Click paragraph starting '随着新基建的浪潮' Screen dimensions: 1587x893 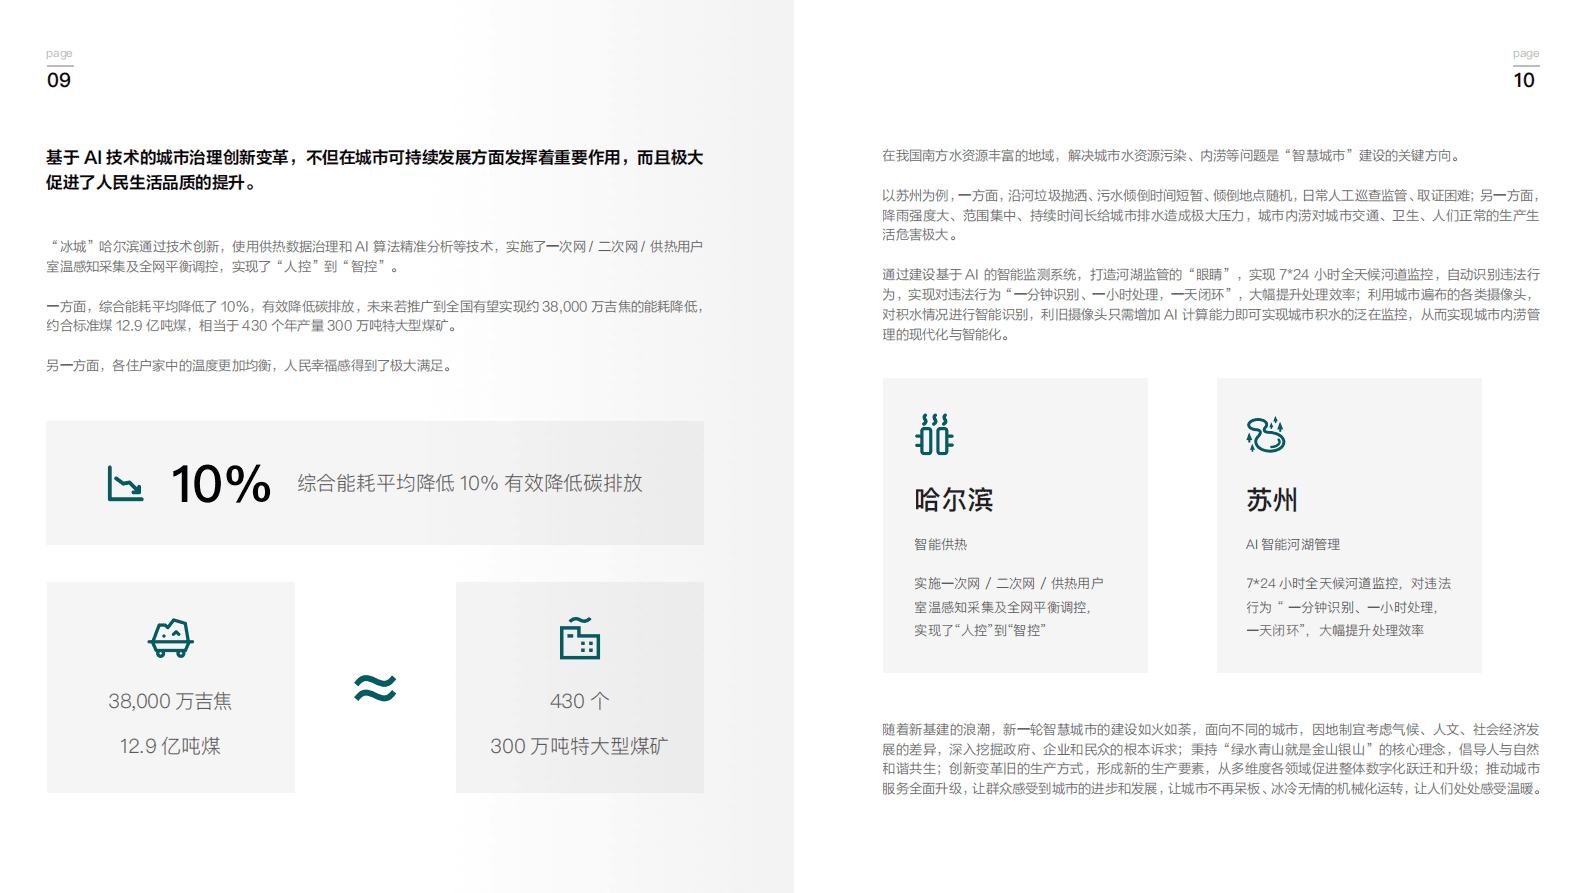(x=1211, y=759)
